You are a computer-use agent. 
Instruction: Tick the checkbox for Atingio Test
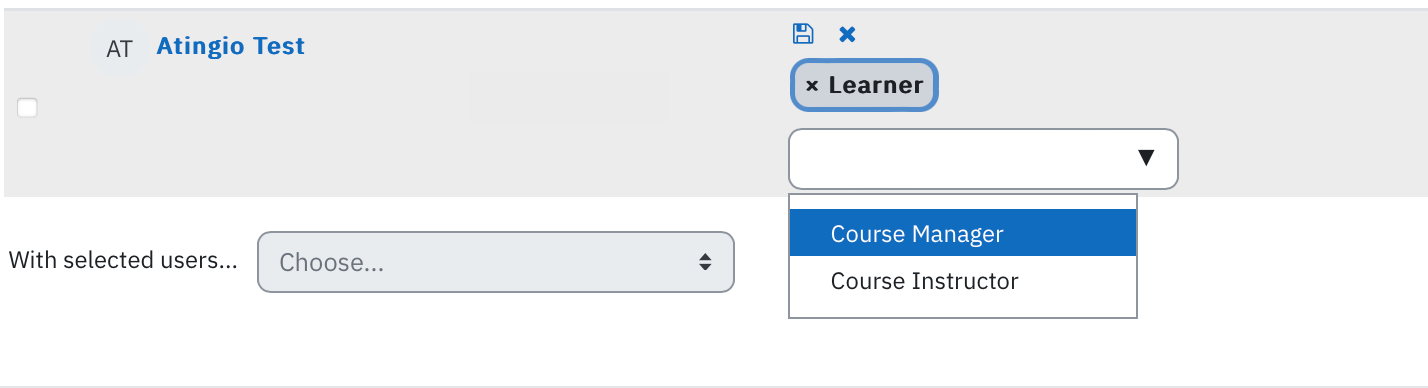click(28, 108)
